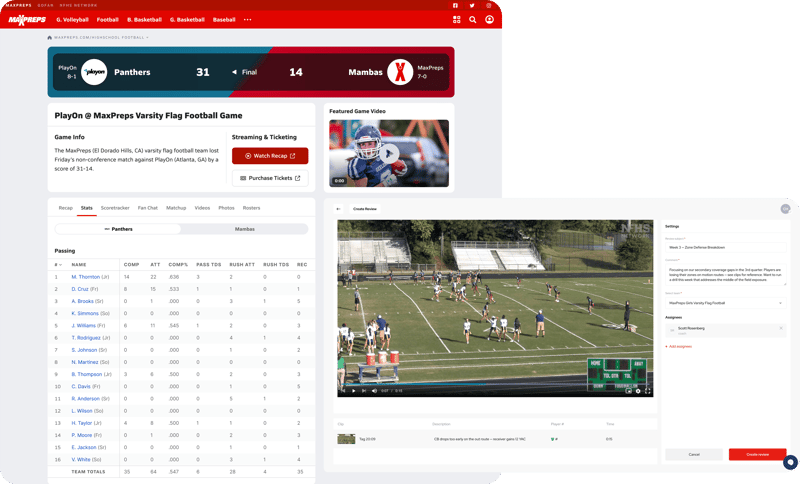The height and width of the screenshot is (484, 800).
Task: Open the more sports ellipsis menu
Action: coord(247,19)
